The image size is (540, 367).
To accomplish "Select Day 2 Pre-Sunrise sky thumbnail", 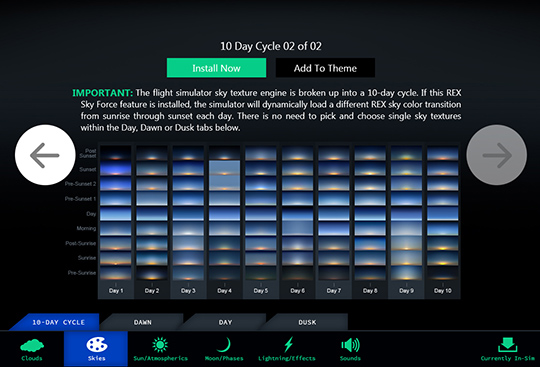I will [152, 273].
